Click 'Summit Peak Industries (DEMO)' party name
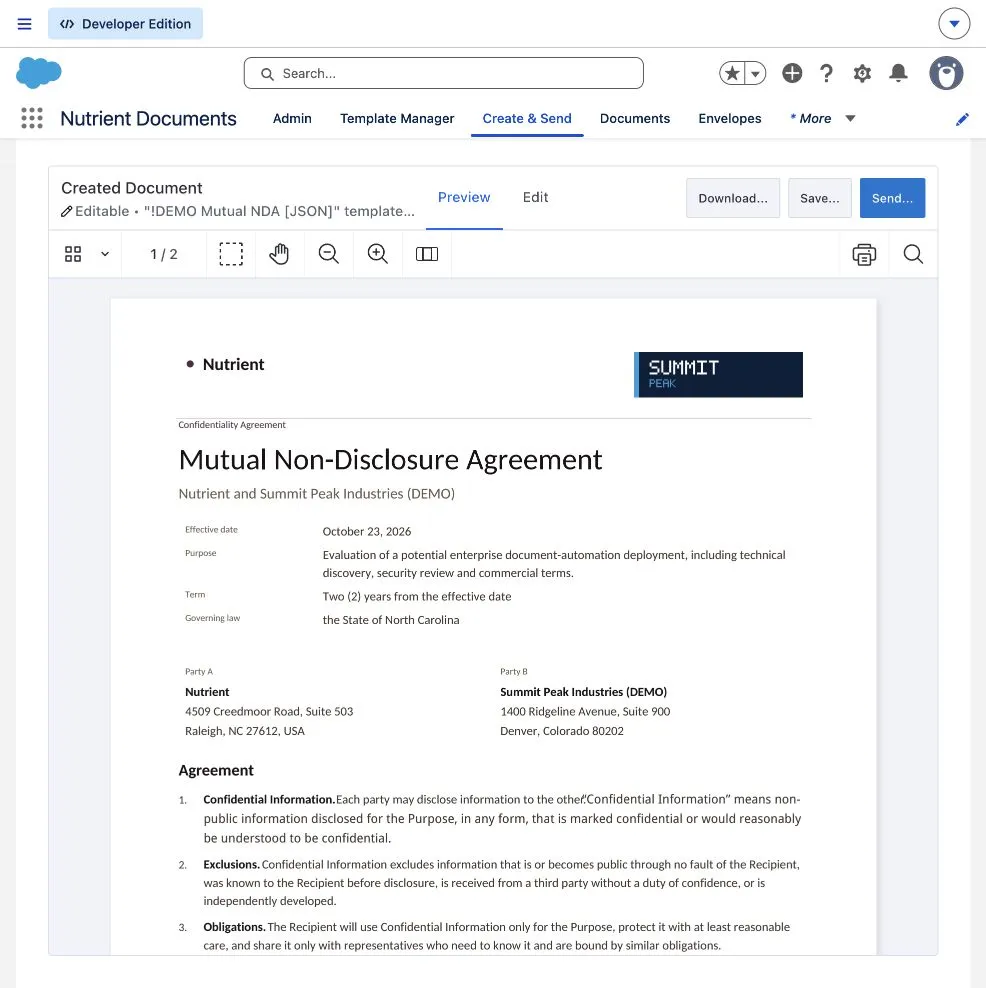Image resolution: width=986 pixels, height=988 pixels. tap(583, 692)
